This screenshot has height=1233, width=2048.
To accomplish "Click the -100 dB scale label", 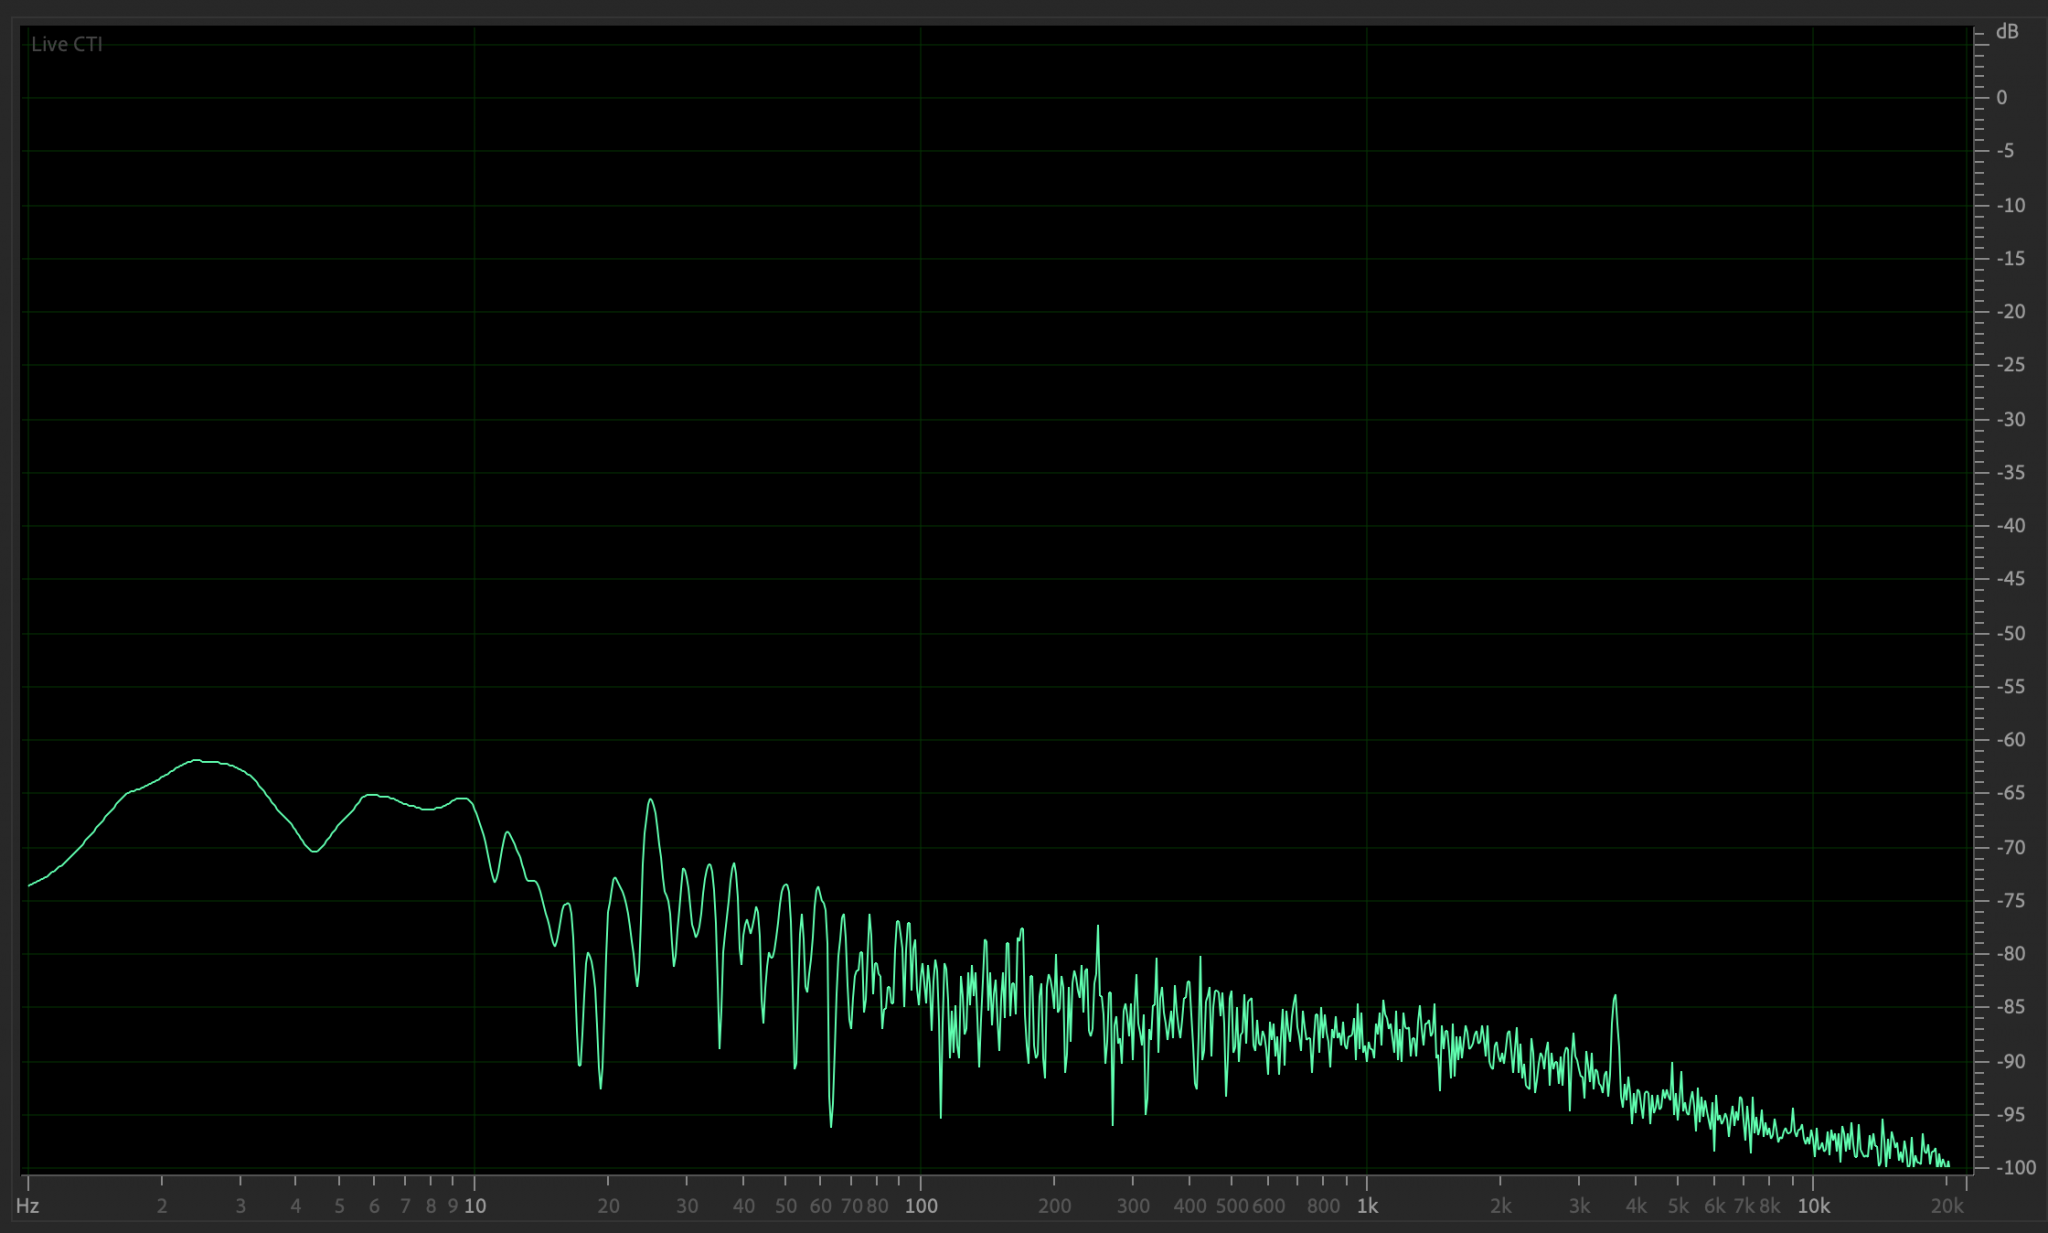I will tap(2015, 1168).
